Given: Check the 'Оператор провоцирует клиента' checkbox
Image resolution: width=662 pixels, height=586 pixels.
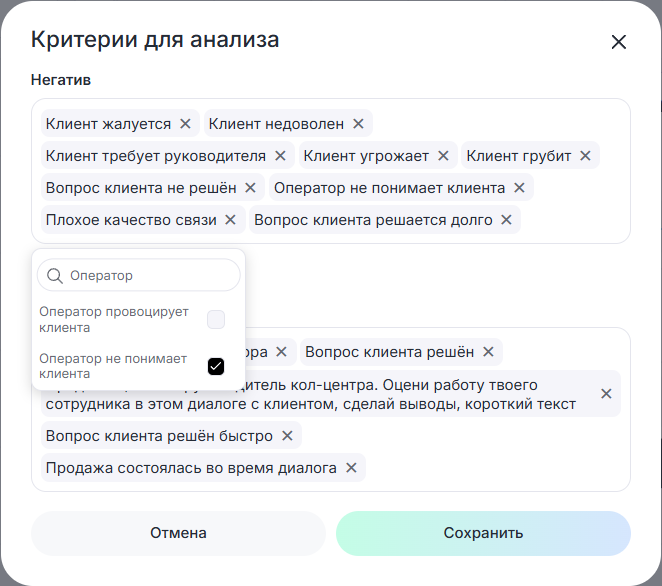Looking at the screenshot, I should pos(216,320).
